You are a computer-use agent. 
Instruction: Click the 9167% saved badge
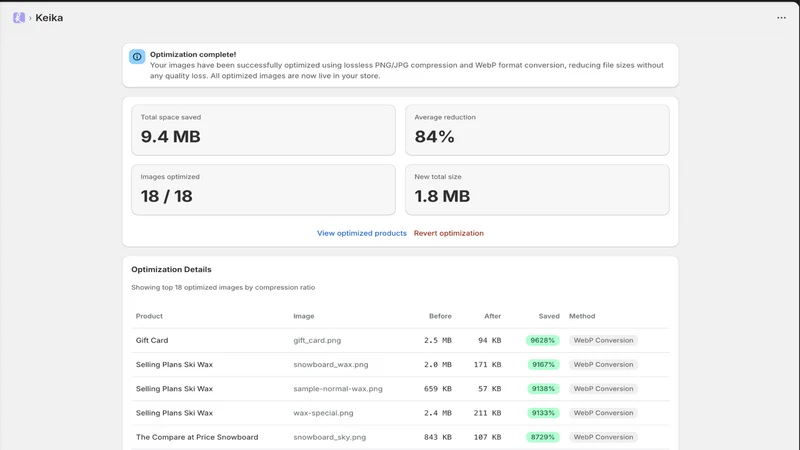542,365
